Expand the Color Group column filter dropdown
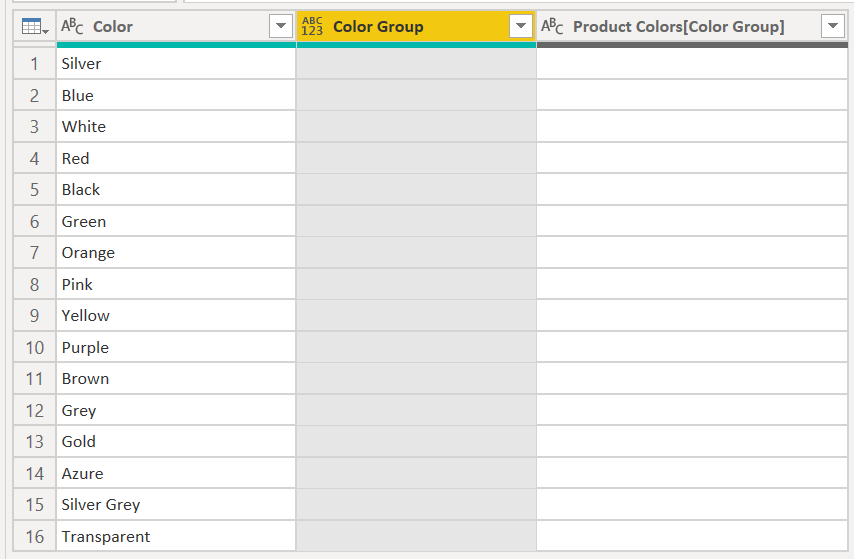The height and width of the screenshot is (559, 854). click(x=520, y=27)
